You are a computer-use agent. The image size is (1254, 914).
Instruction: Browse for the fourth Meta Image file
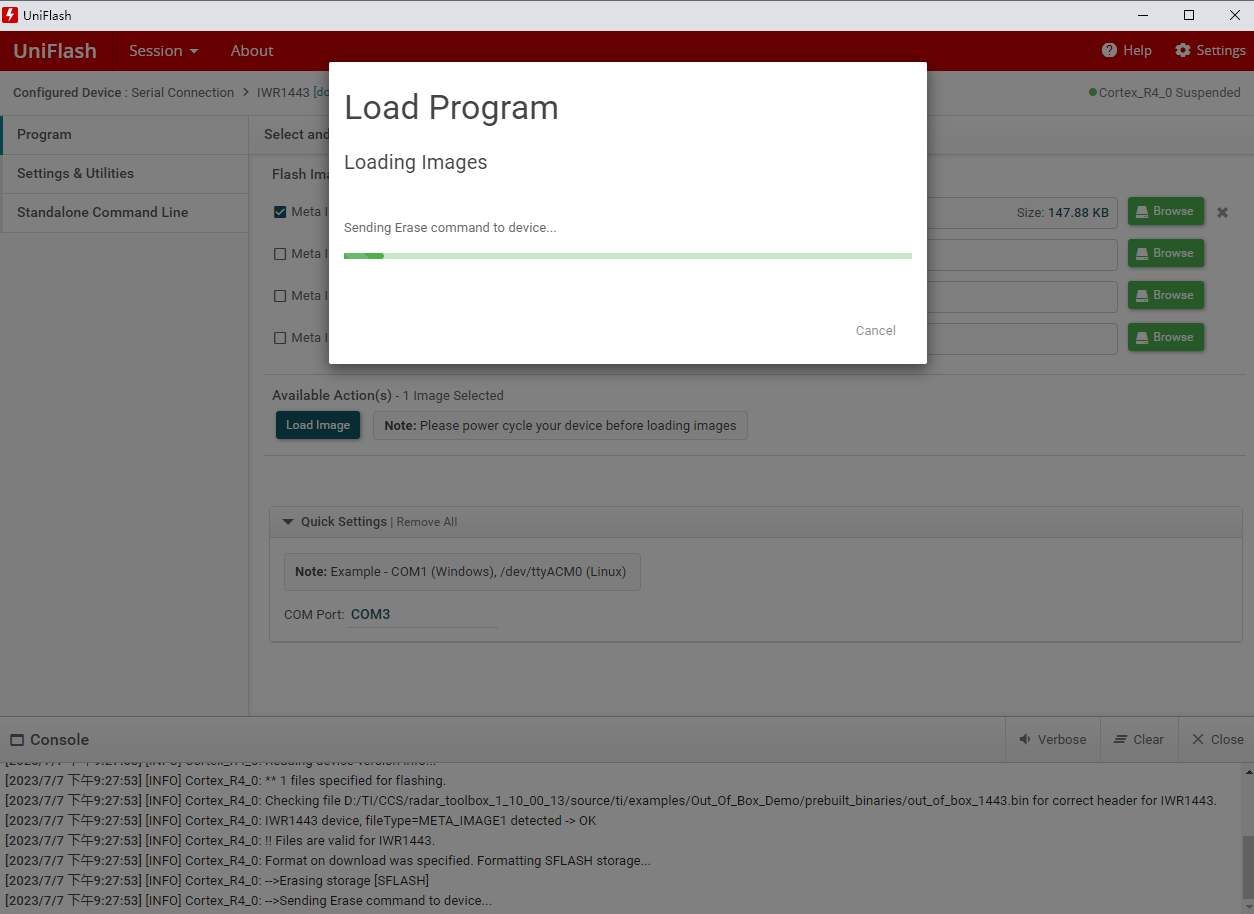pos(1166,338)
